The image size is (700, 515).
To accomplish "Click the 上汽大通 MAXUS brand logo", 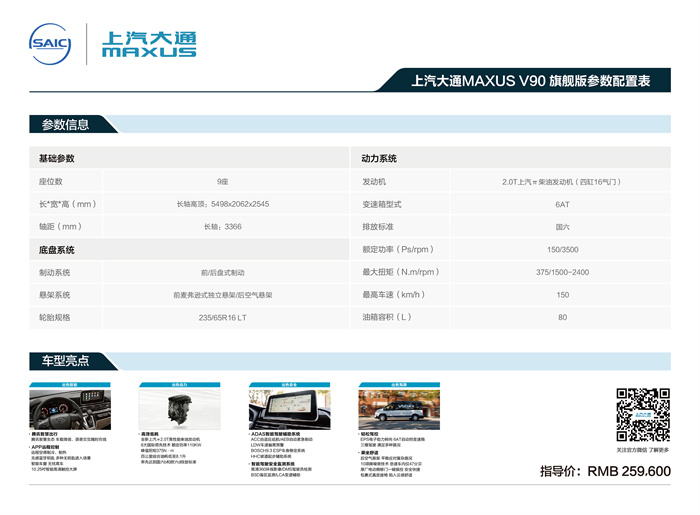I will point(148,44).
